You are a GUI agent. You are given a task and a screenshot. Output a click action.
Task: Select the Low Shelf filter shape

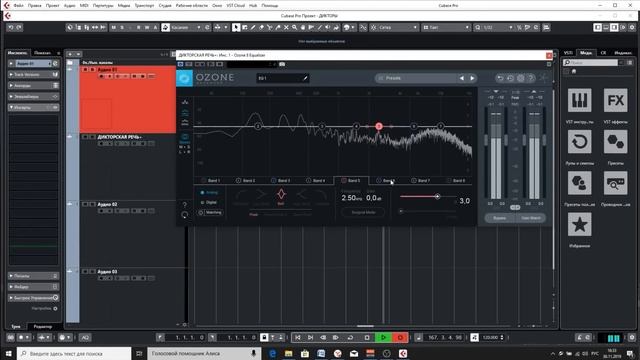(x=261, y=194)
